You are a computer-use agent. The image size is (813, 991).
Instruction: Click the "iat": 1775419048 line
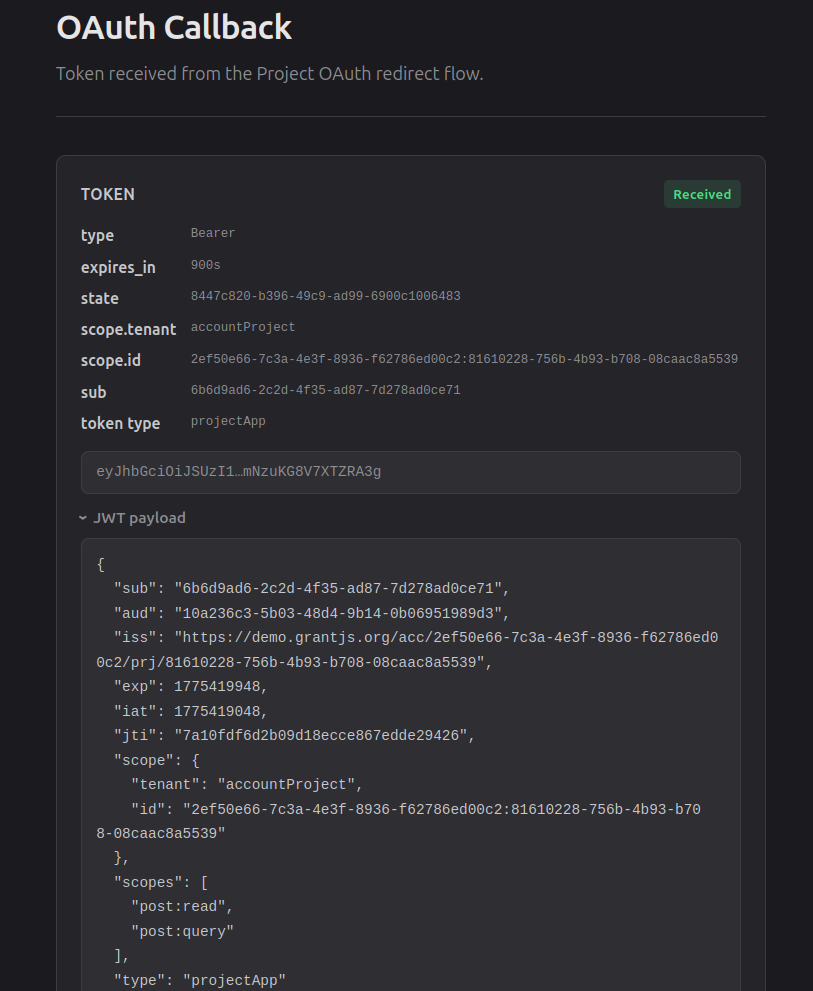[191, 711]
